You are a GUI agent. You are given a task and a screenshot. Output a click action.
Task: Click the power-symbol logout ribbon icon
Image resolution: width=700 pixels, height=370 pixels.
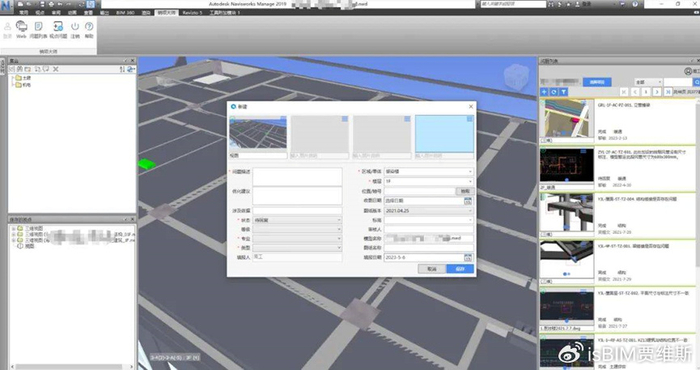75,29
